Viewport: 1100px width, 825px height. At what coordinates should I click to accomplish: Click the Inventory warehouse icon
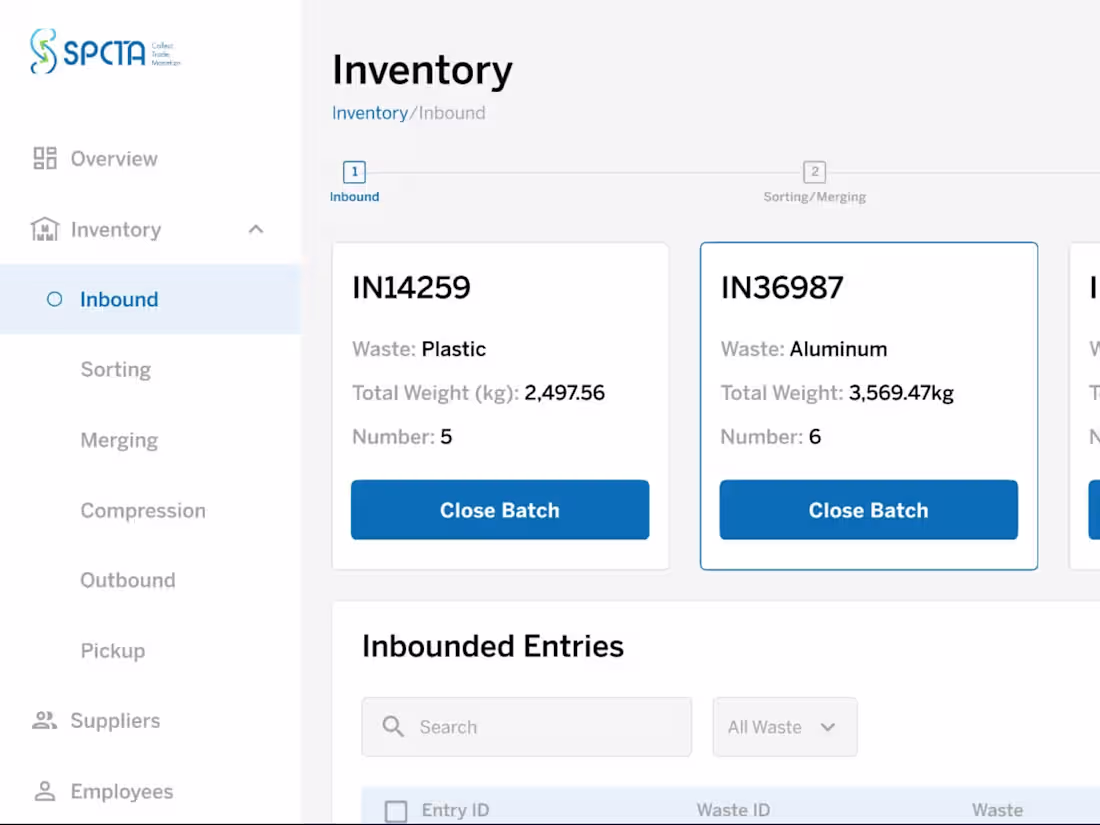coord(45,229)
